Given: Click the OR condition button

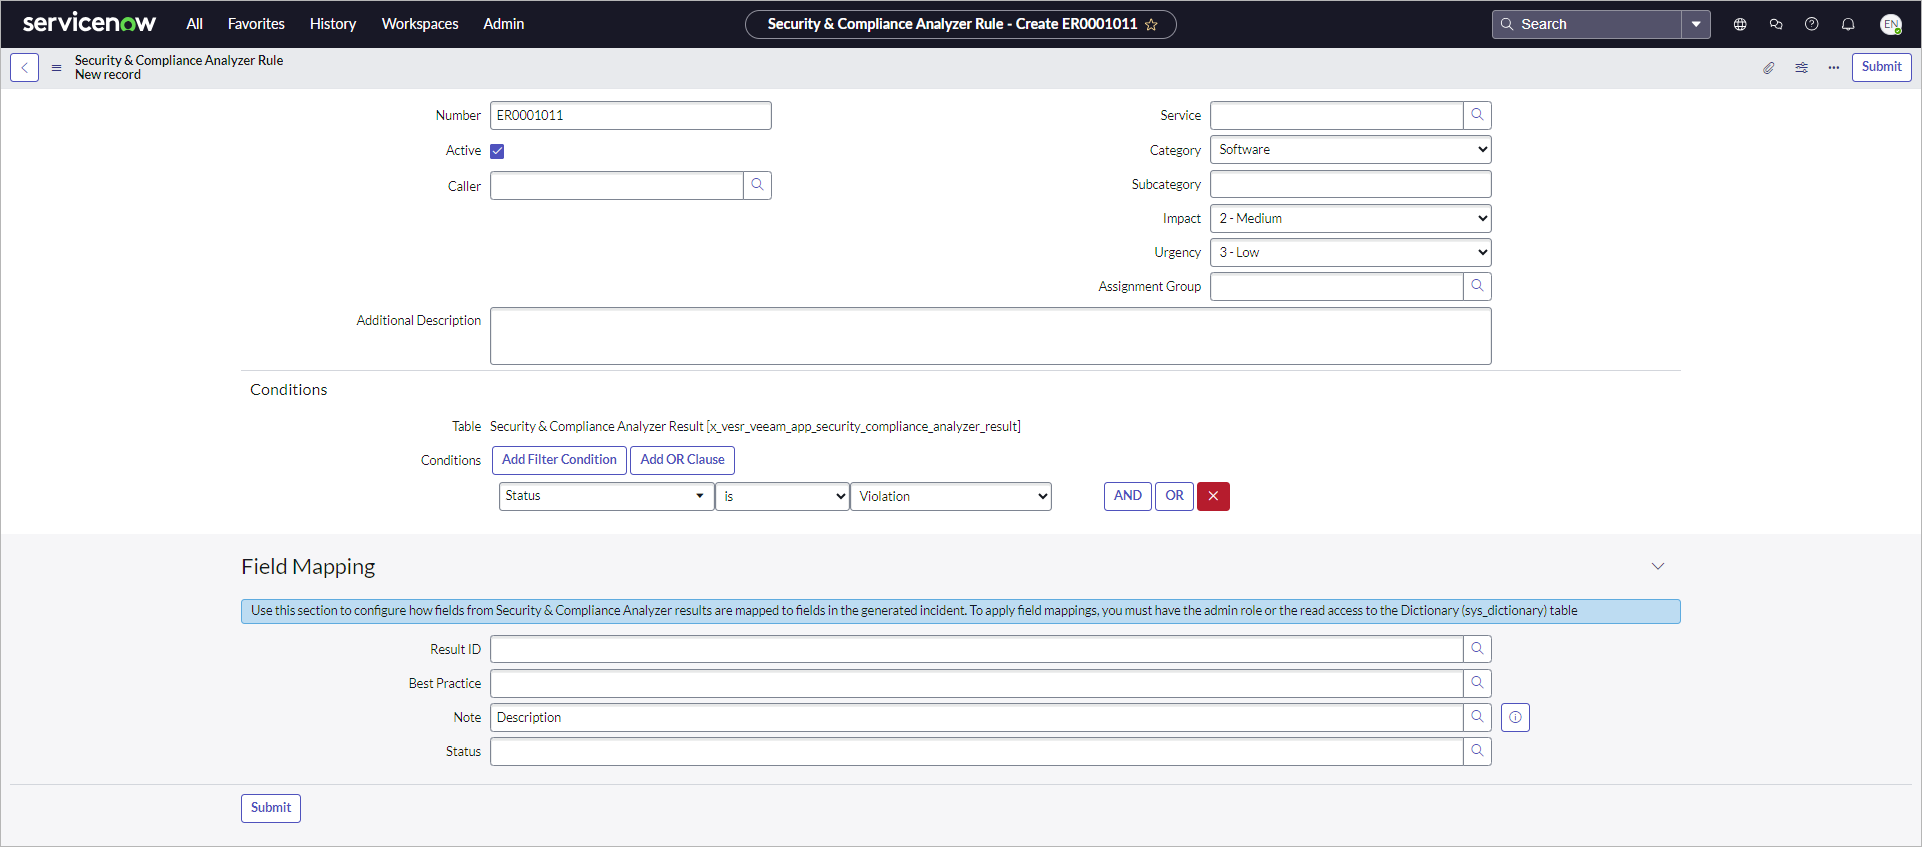Looking at the screenshot, I should coord(1174,496).
